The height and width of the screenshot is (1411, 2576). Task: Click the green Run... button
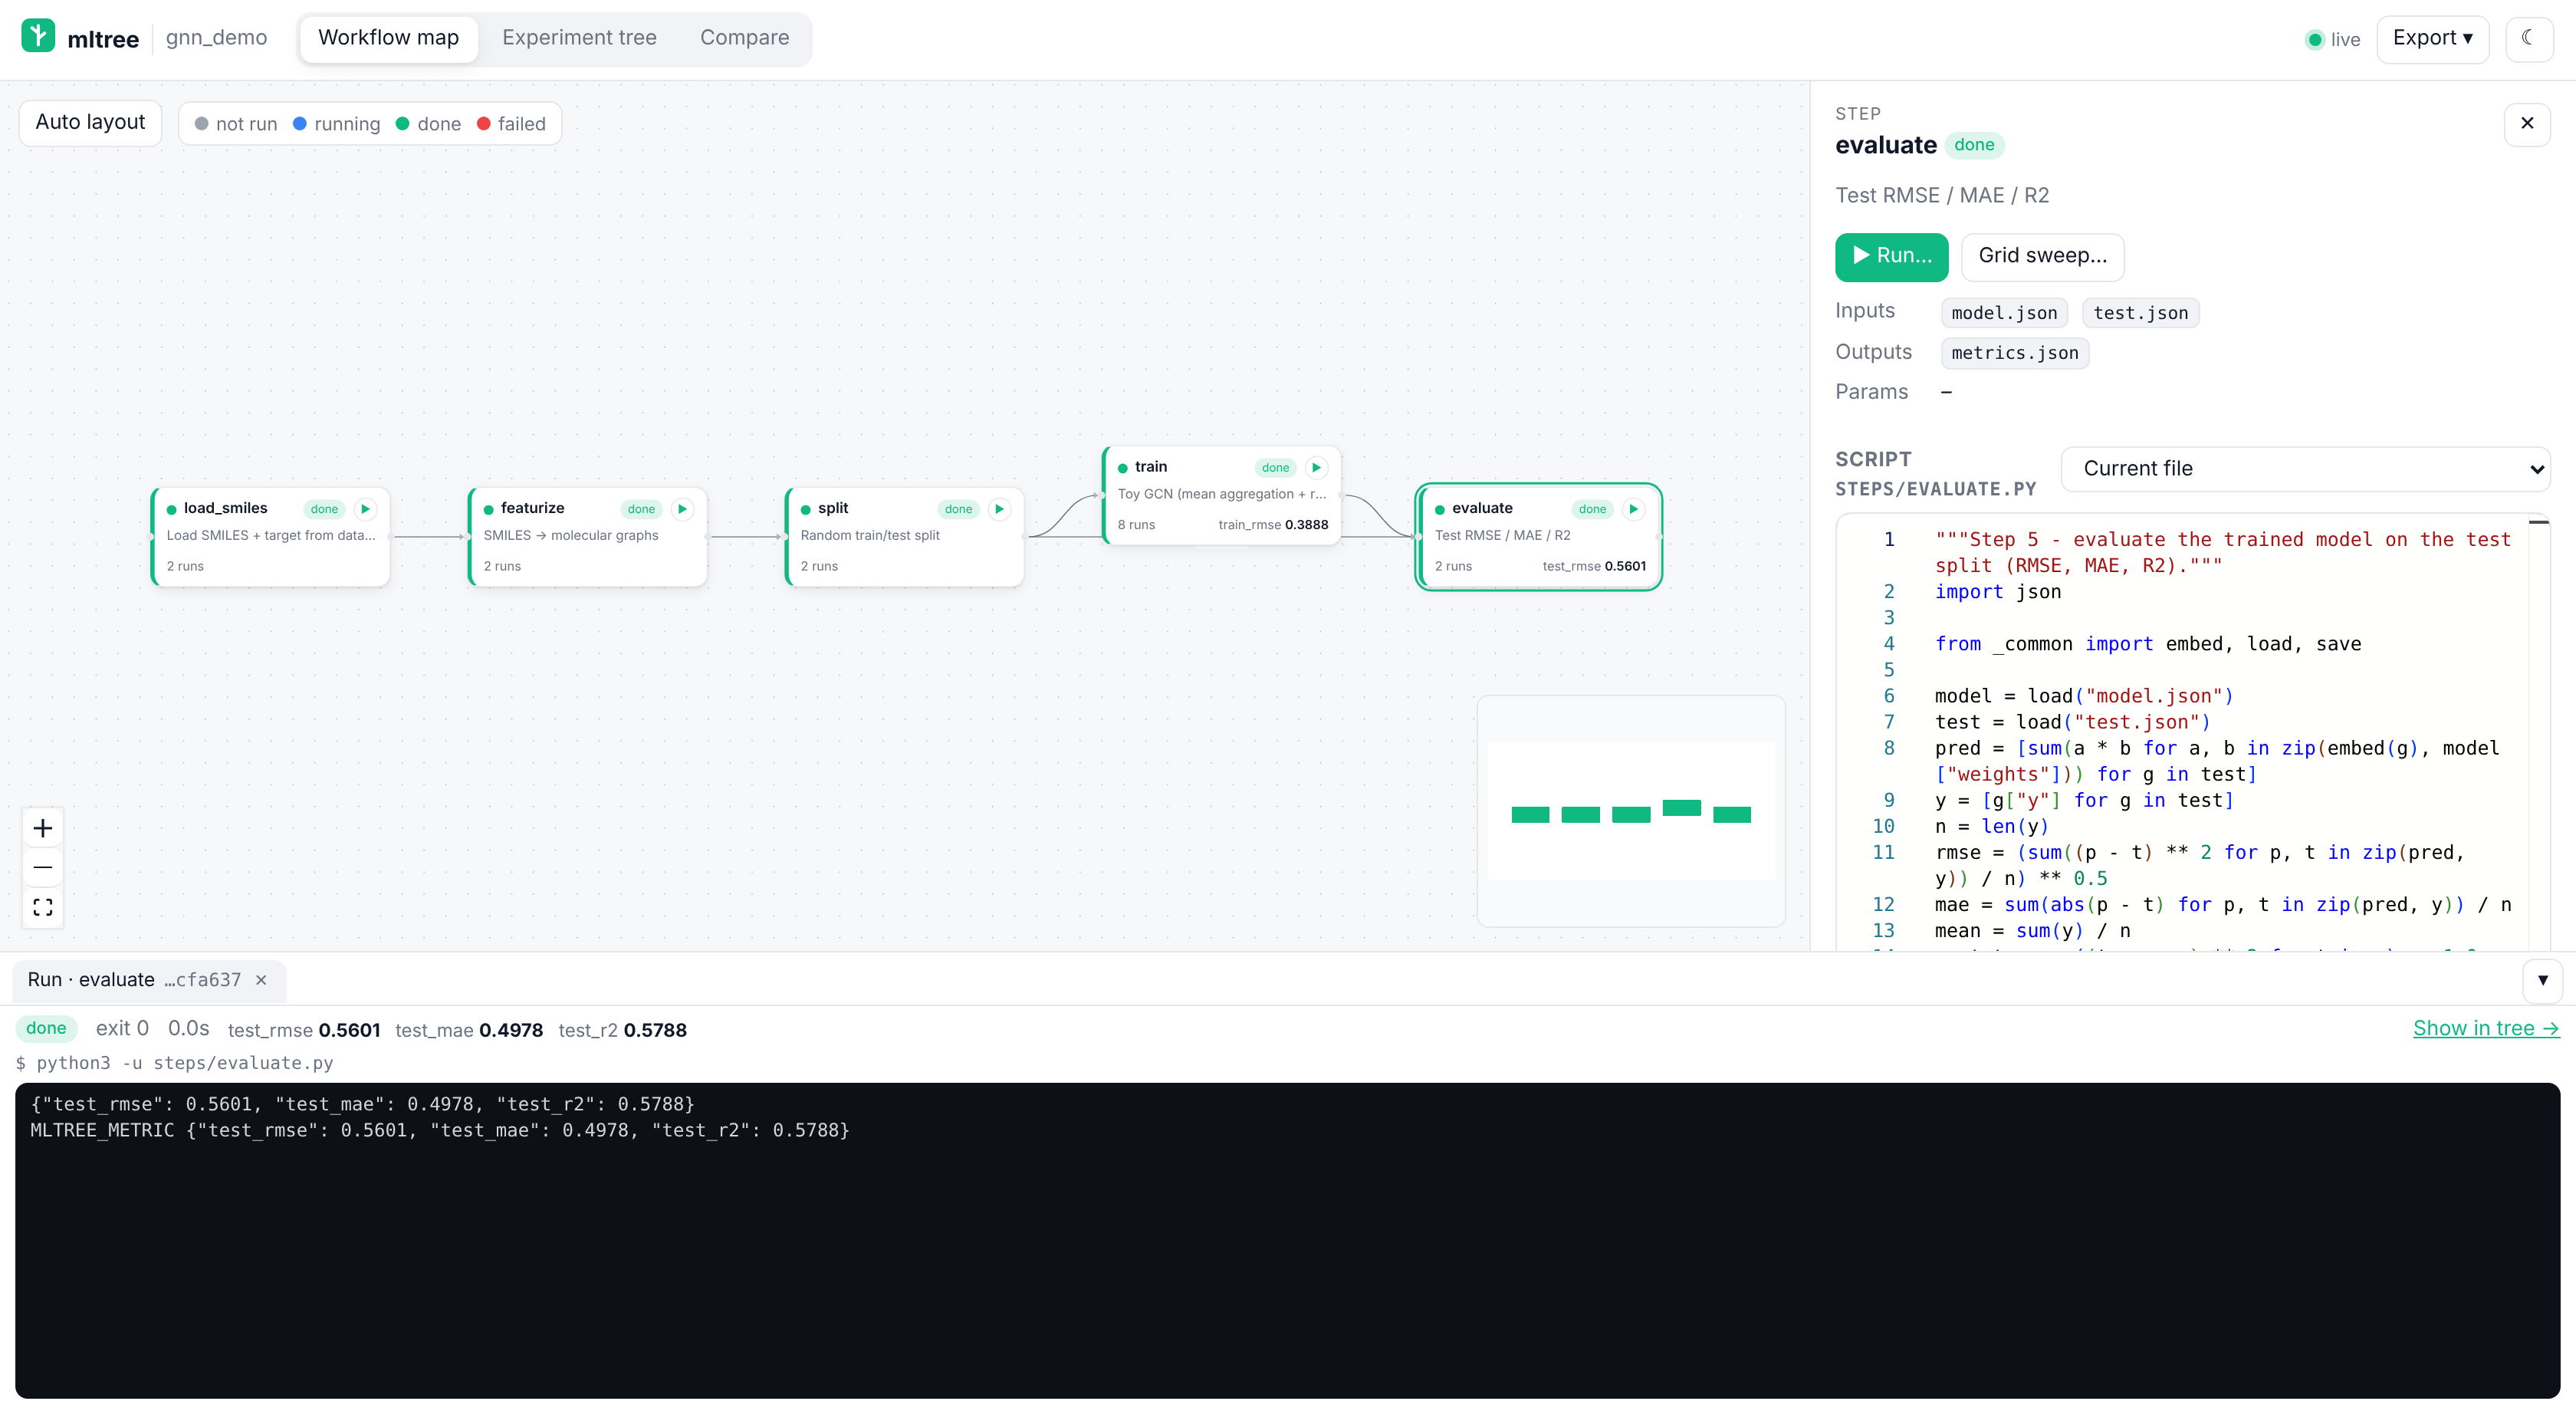(x=1891, y=256)
